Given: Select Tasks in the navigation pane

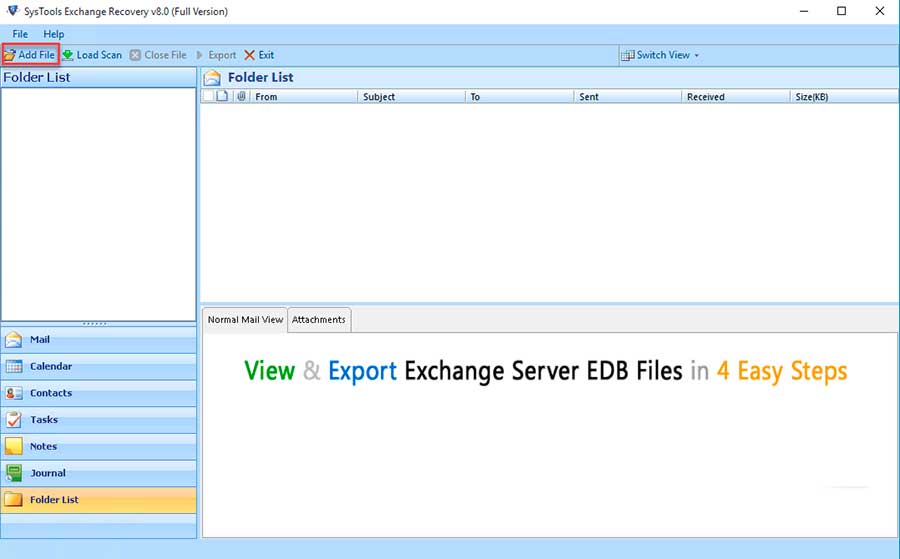Looking at the screenshot, I should (x=99, y=420).
